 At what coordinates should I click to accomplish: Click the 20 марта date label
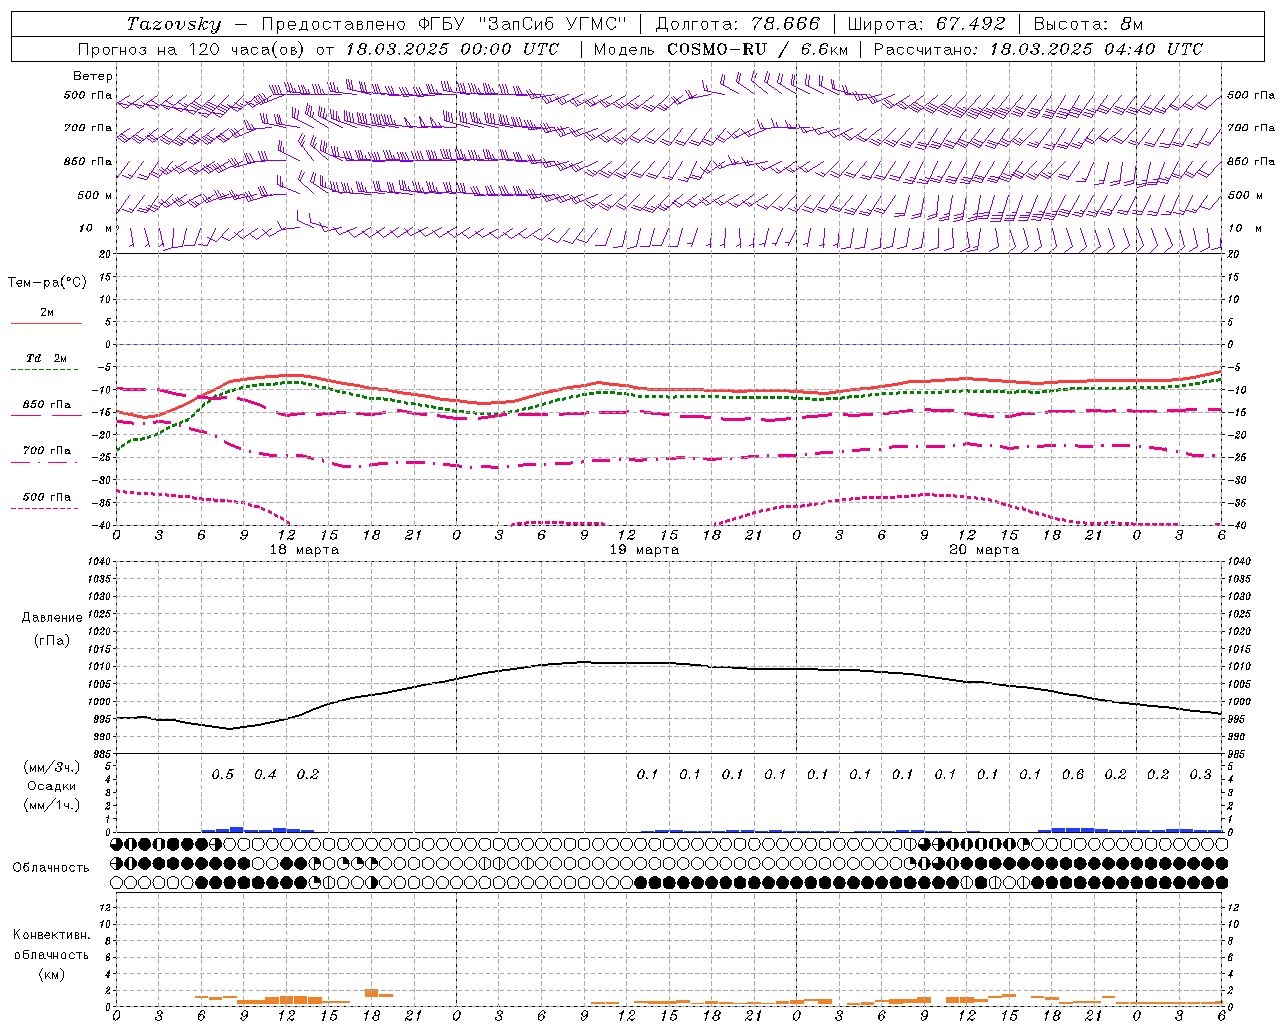pyautogui.click(x=984, y=550)
